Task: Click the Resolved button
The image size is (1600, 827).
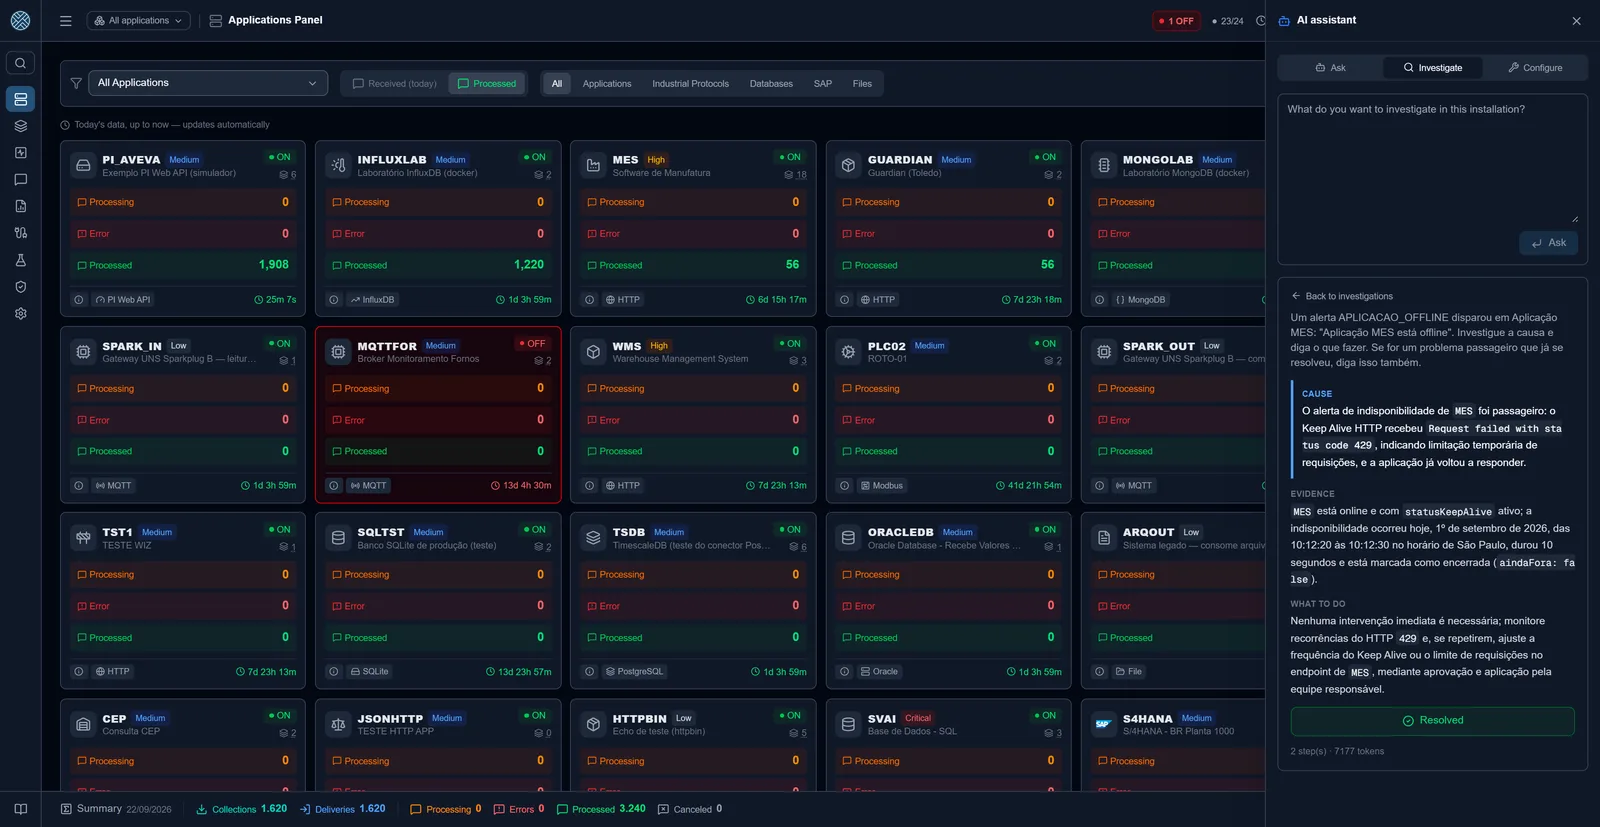Action: pos(1432,721)
